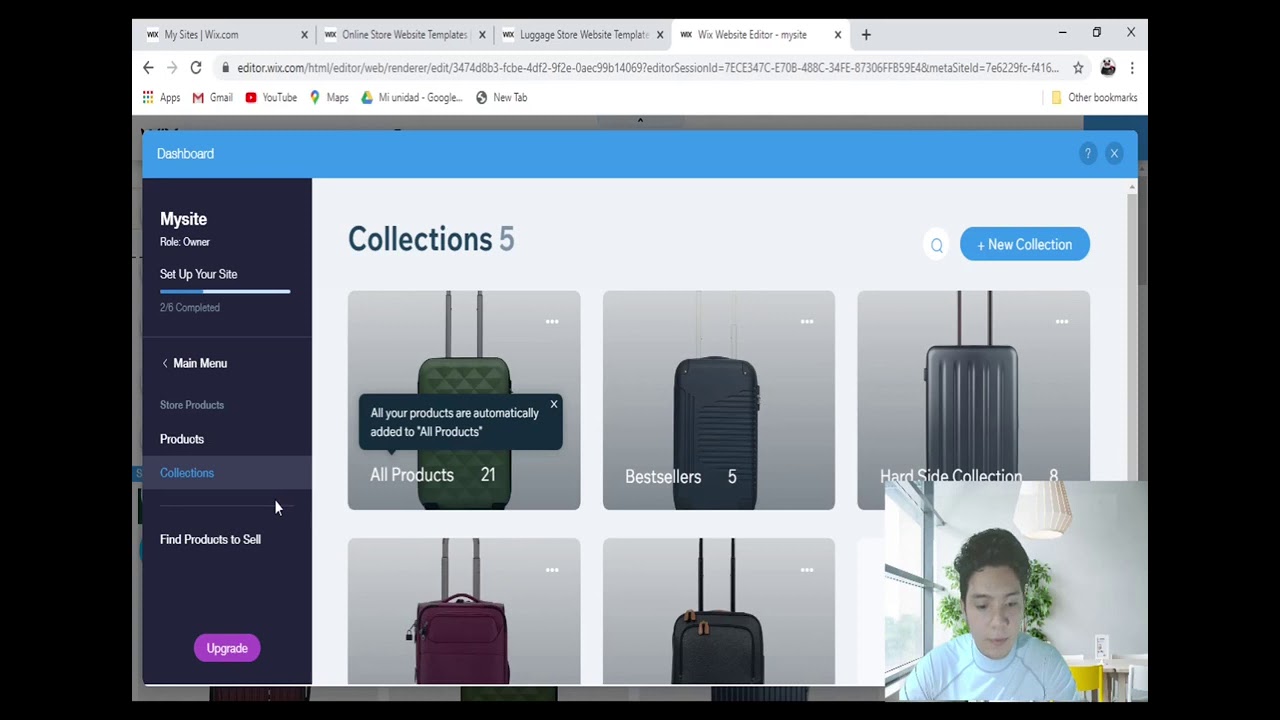
Task: Open Other bookmarks folder
Action: click(x=1094, y=97)
